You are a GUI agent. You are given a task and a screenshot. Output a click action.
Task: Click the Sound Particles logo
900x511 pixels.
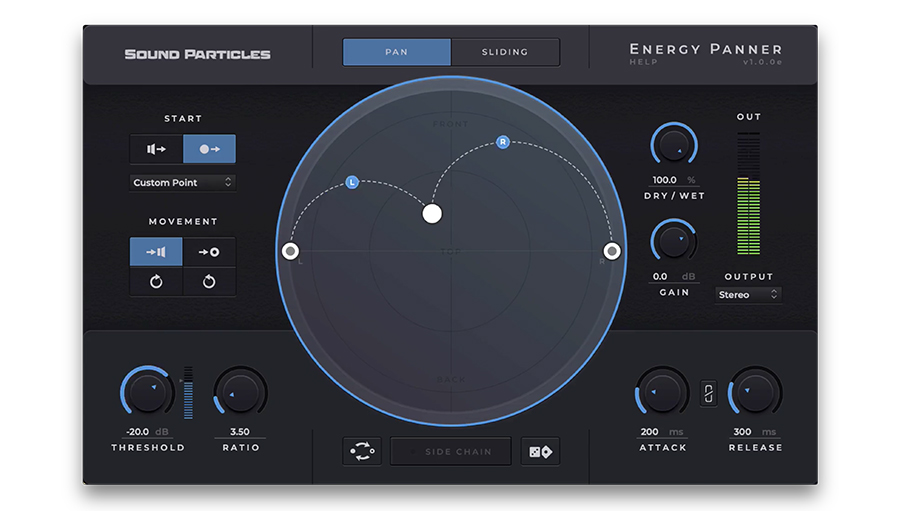click(x=197, y=54)
